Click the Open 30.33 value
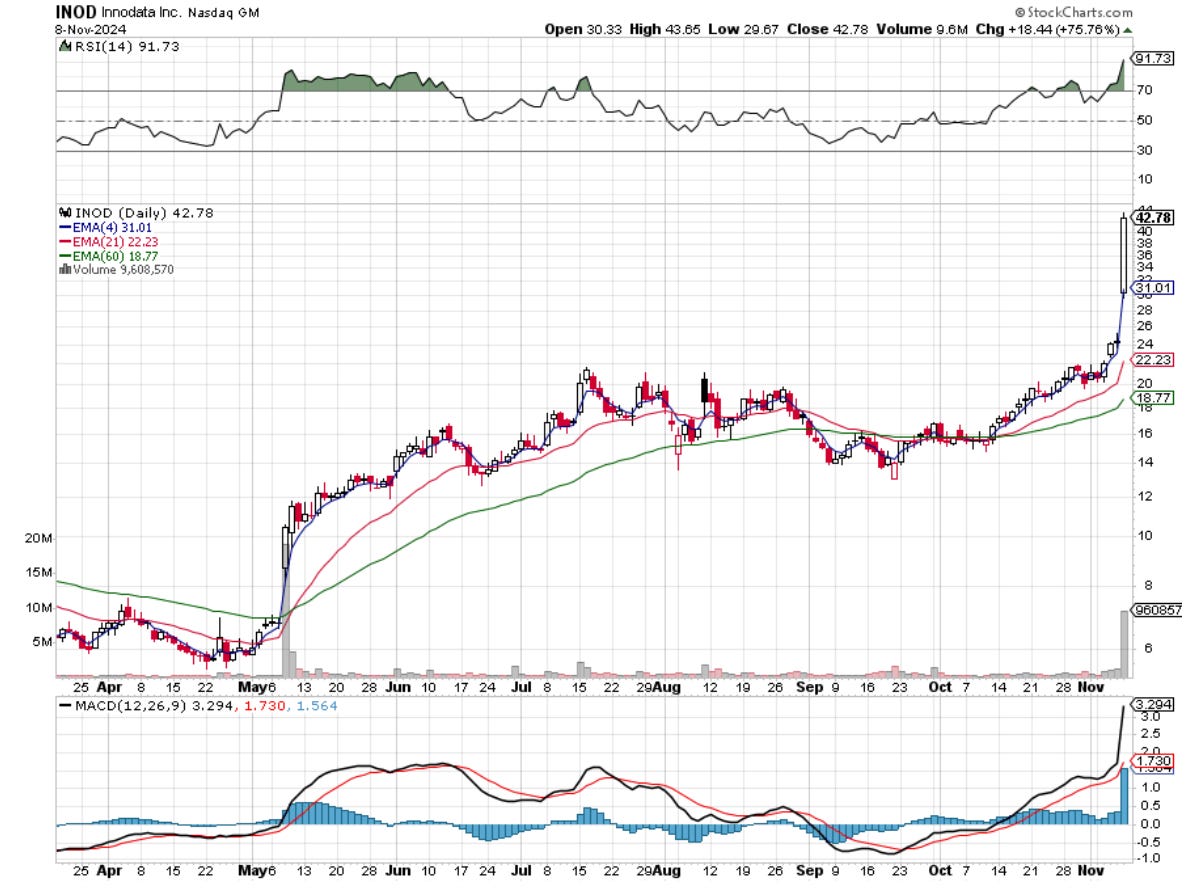Screen dimensions: 1191x888 [x=583, y=30]
